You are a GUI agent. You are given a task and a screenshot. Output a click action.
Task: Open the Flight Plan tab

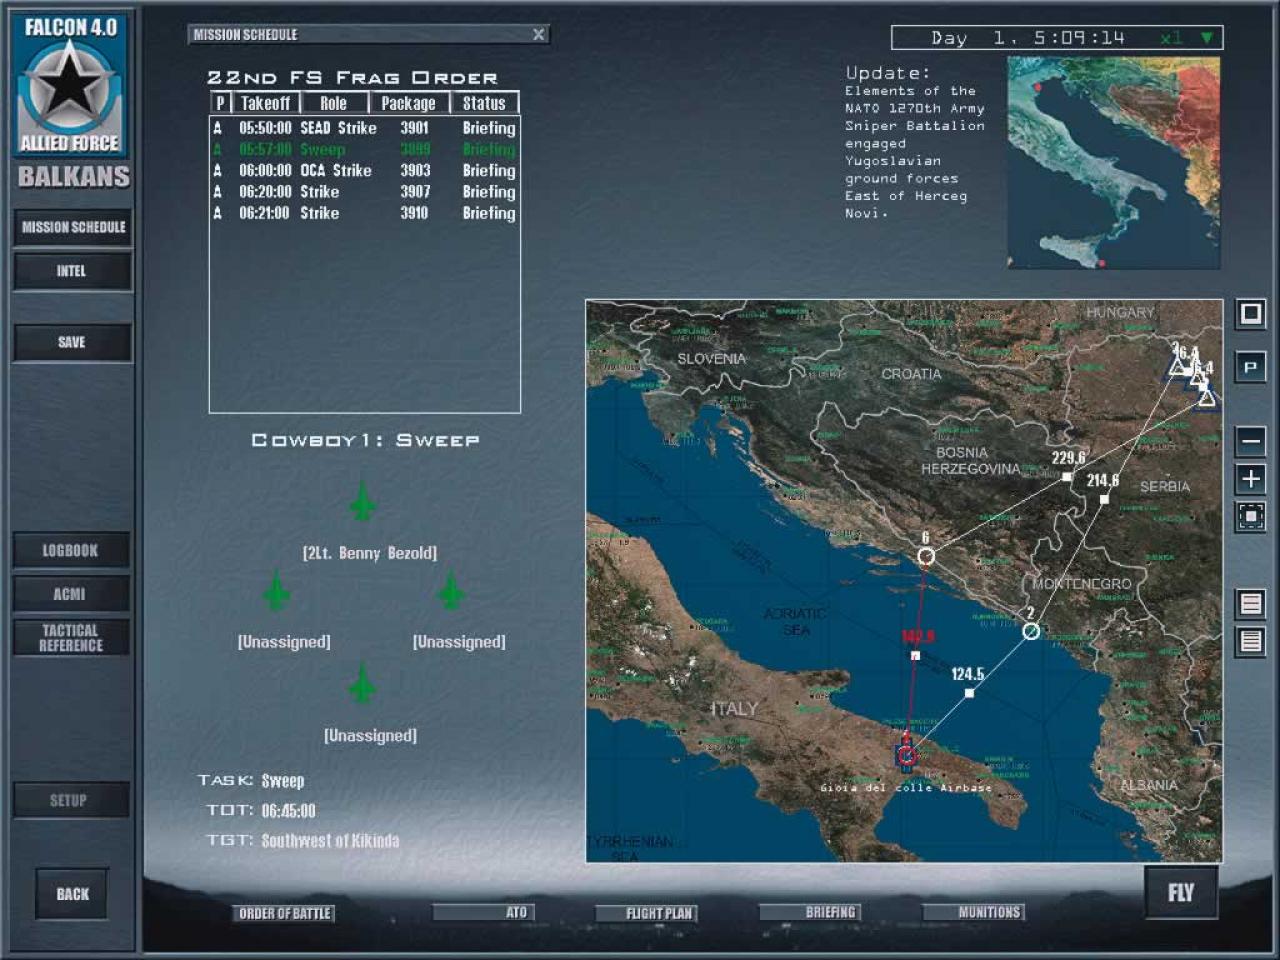tap(647, 913)
